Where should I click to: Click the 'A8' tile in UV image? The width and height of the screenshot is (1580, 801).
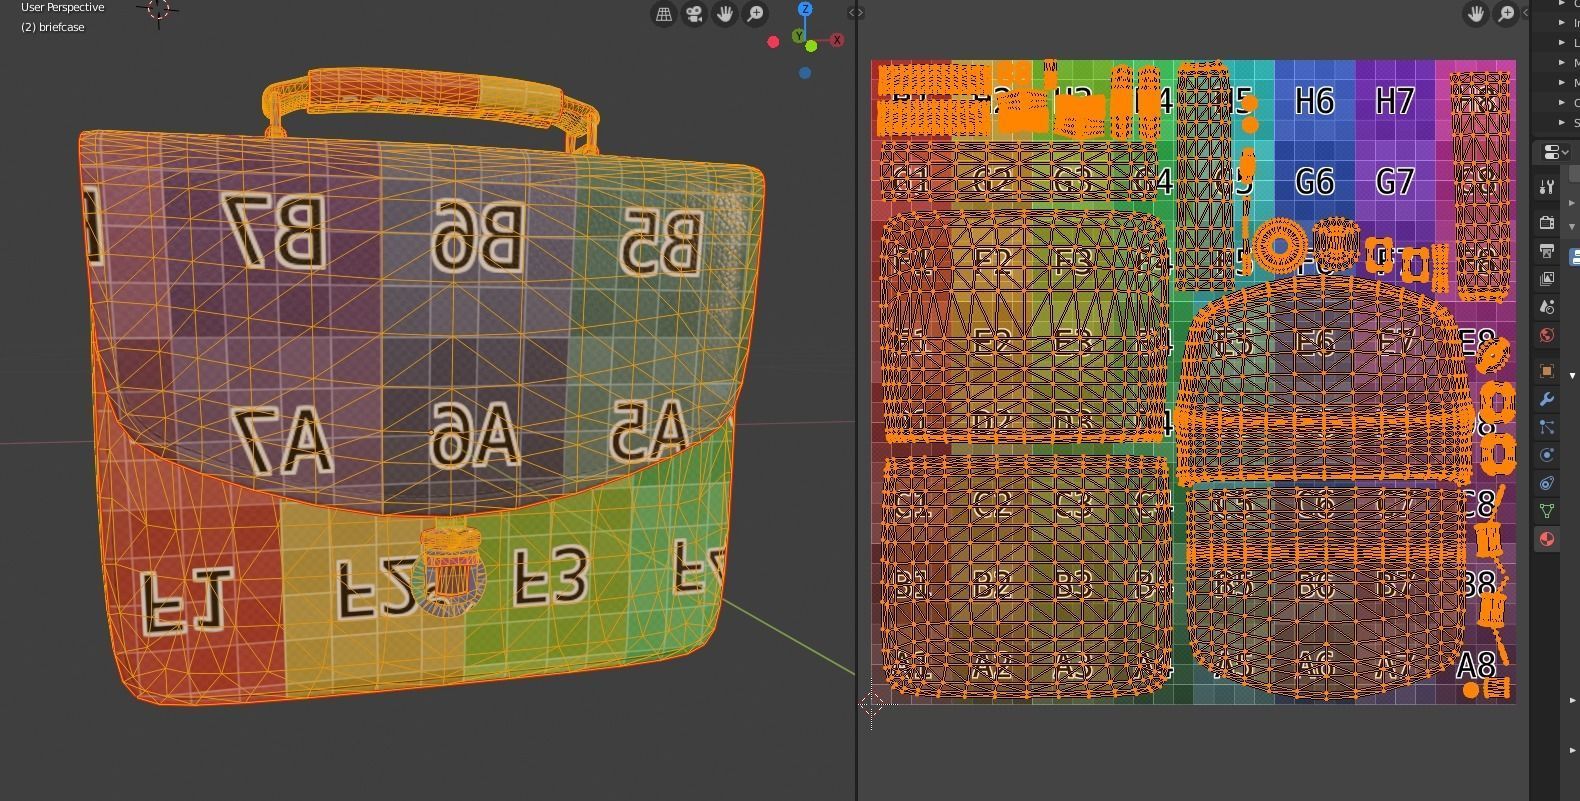(1477, 664)
